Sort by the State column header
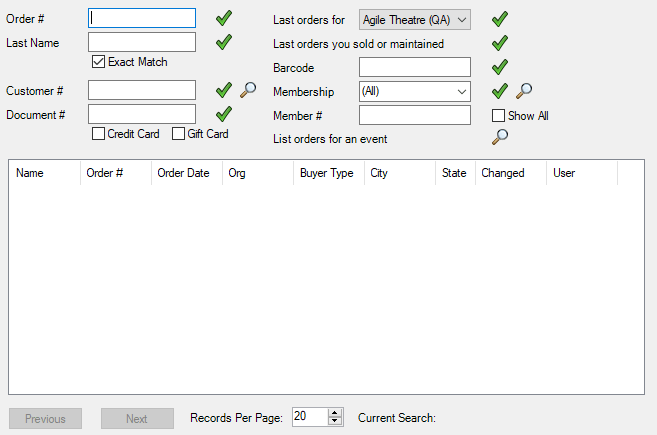Viewport: 657px width, 435px height. 455,173
